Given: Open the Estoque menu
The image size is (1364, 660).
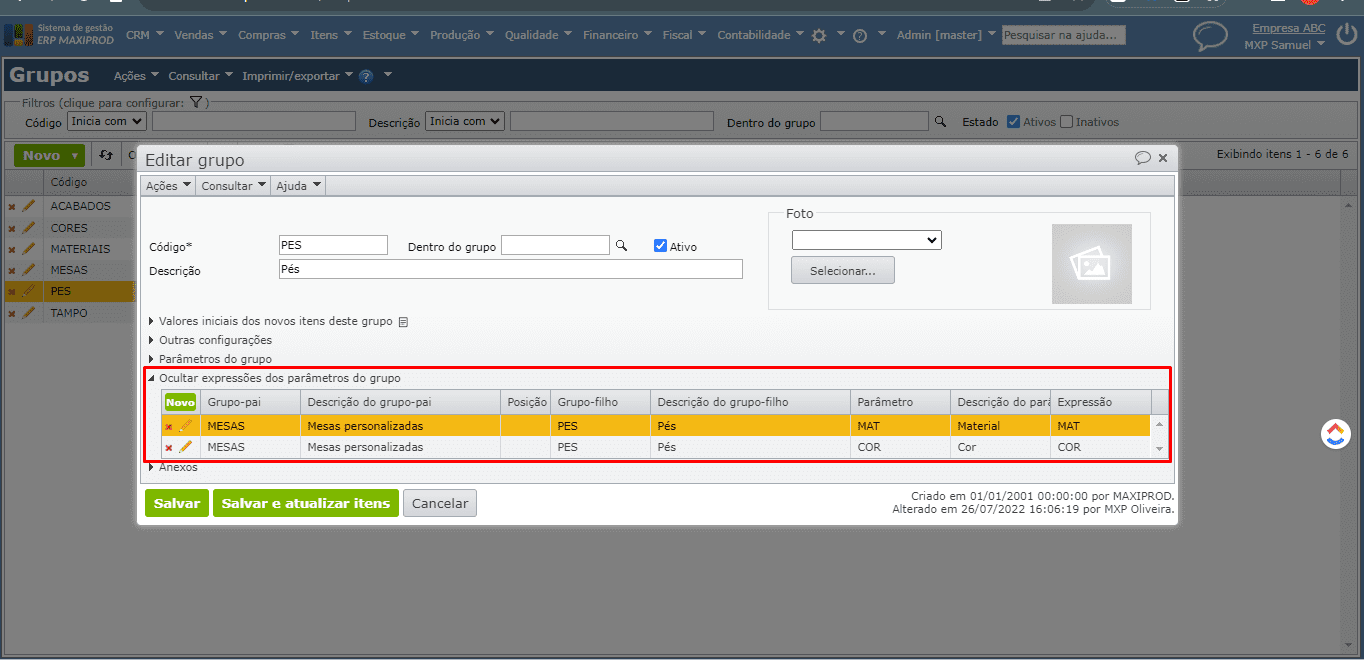Looking at the screenshot, I should click(x=391, y=35).
